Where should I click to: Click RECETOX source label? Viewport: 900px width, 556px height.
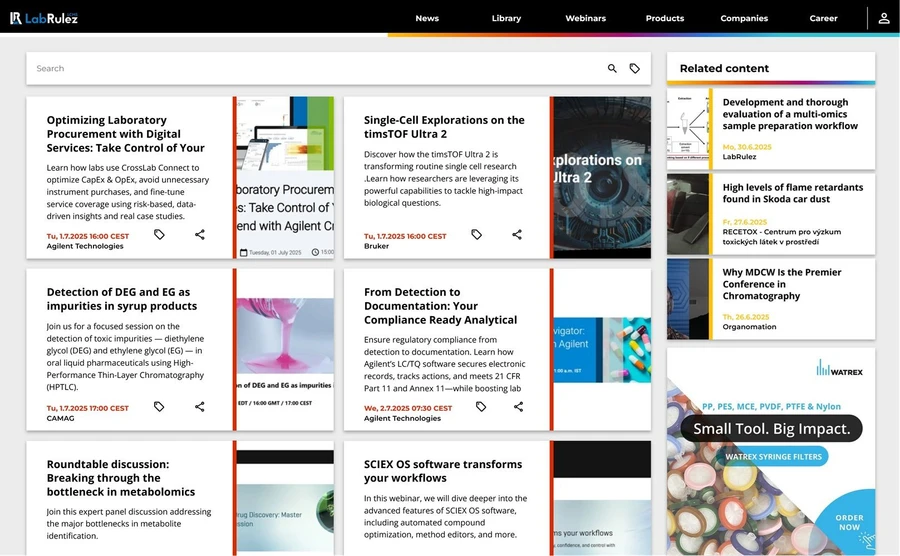(x=782, y=237)
